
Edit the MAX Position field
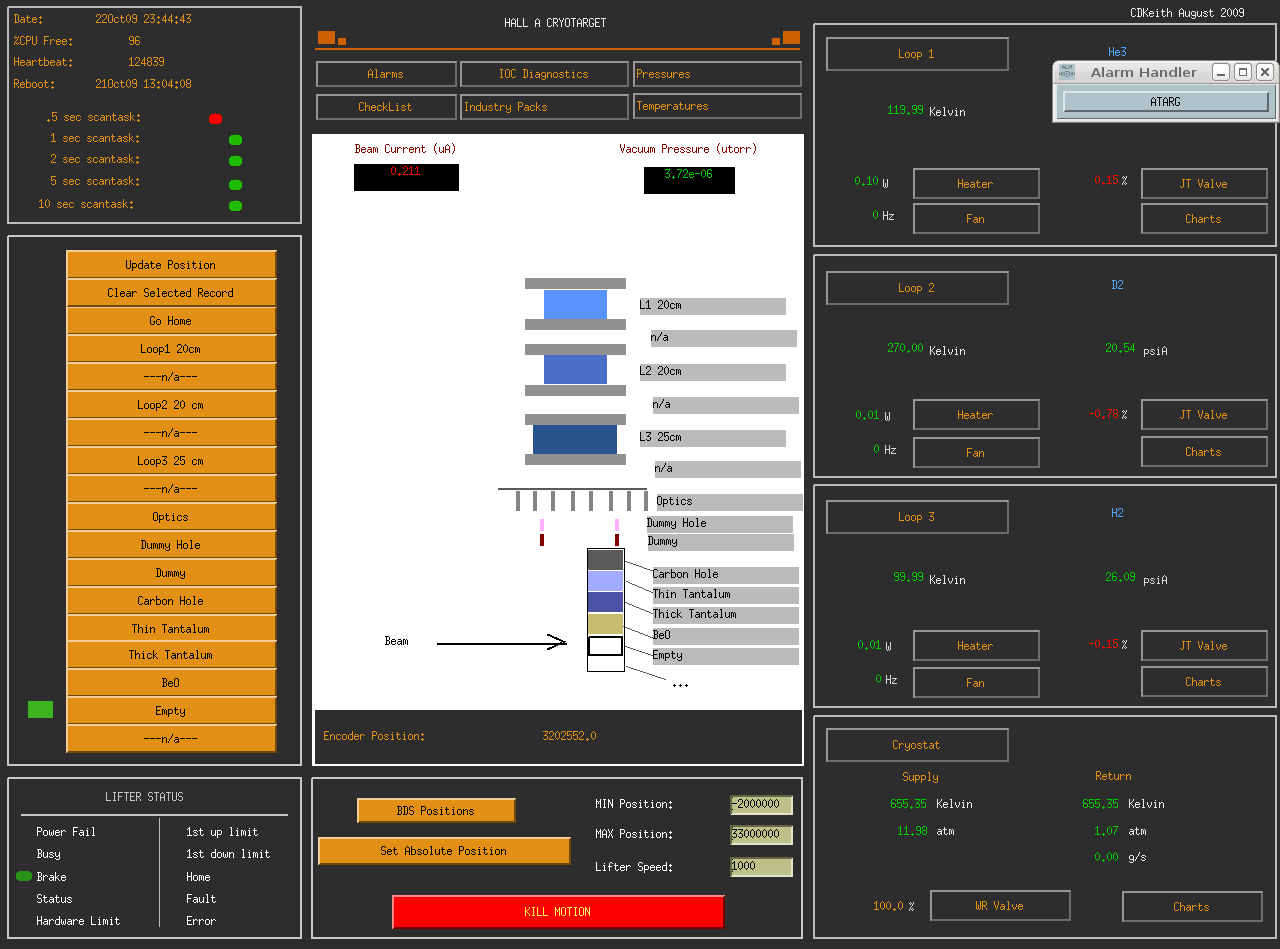761,835
